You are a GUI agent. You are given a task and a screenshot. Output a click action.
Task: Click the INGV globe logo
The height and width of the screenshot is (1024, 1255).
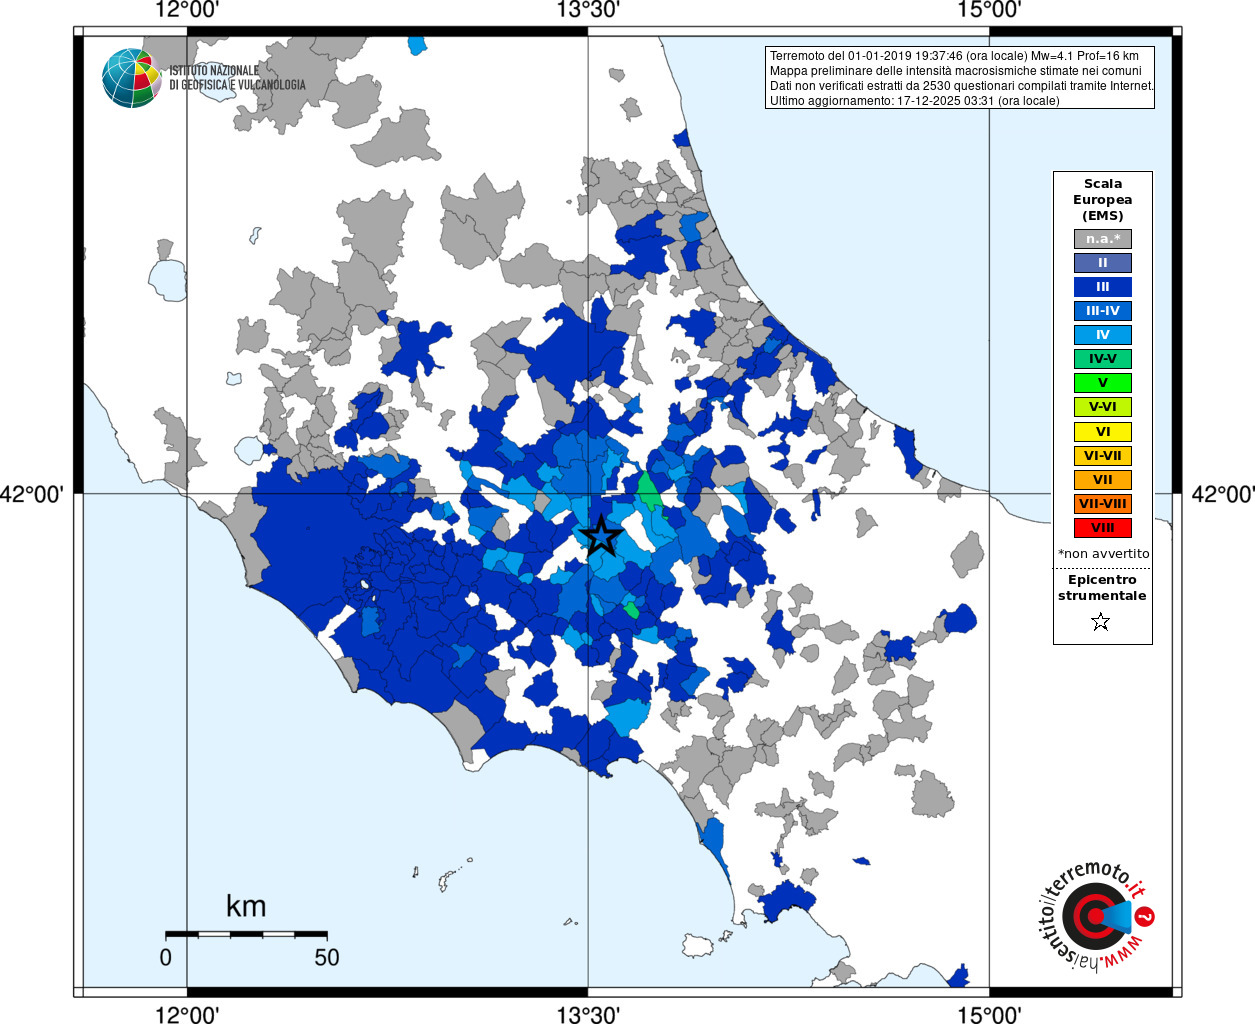point(131,78)
